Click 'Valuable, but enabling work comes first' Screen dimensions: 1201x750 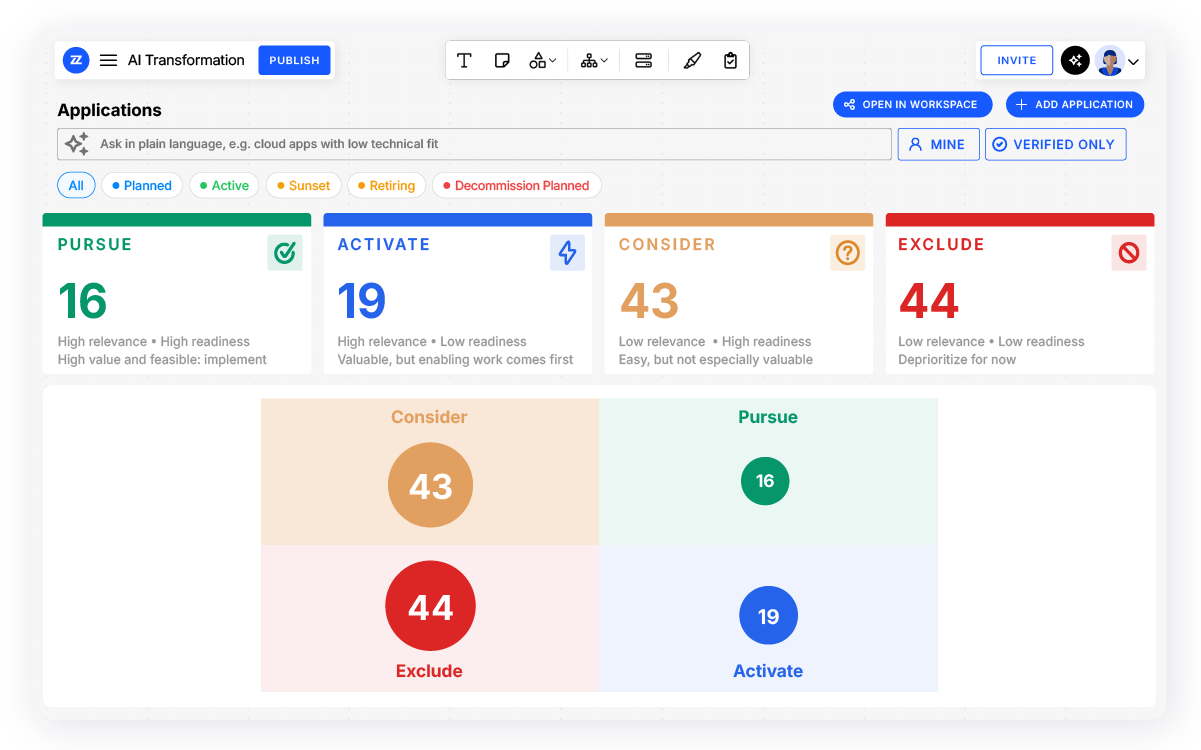(x=455, y=360)
